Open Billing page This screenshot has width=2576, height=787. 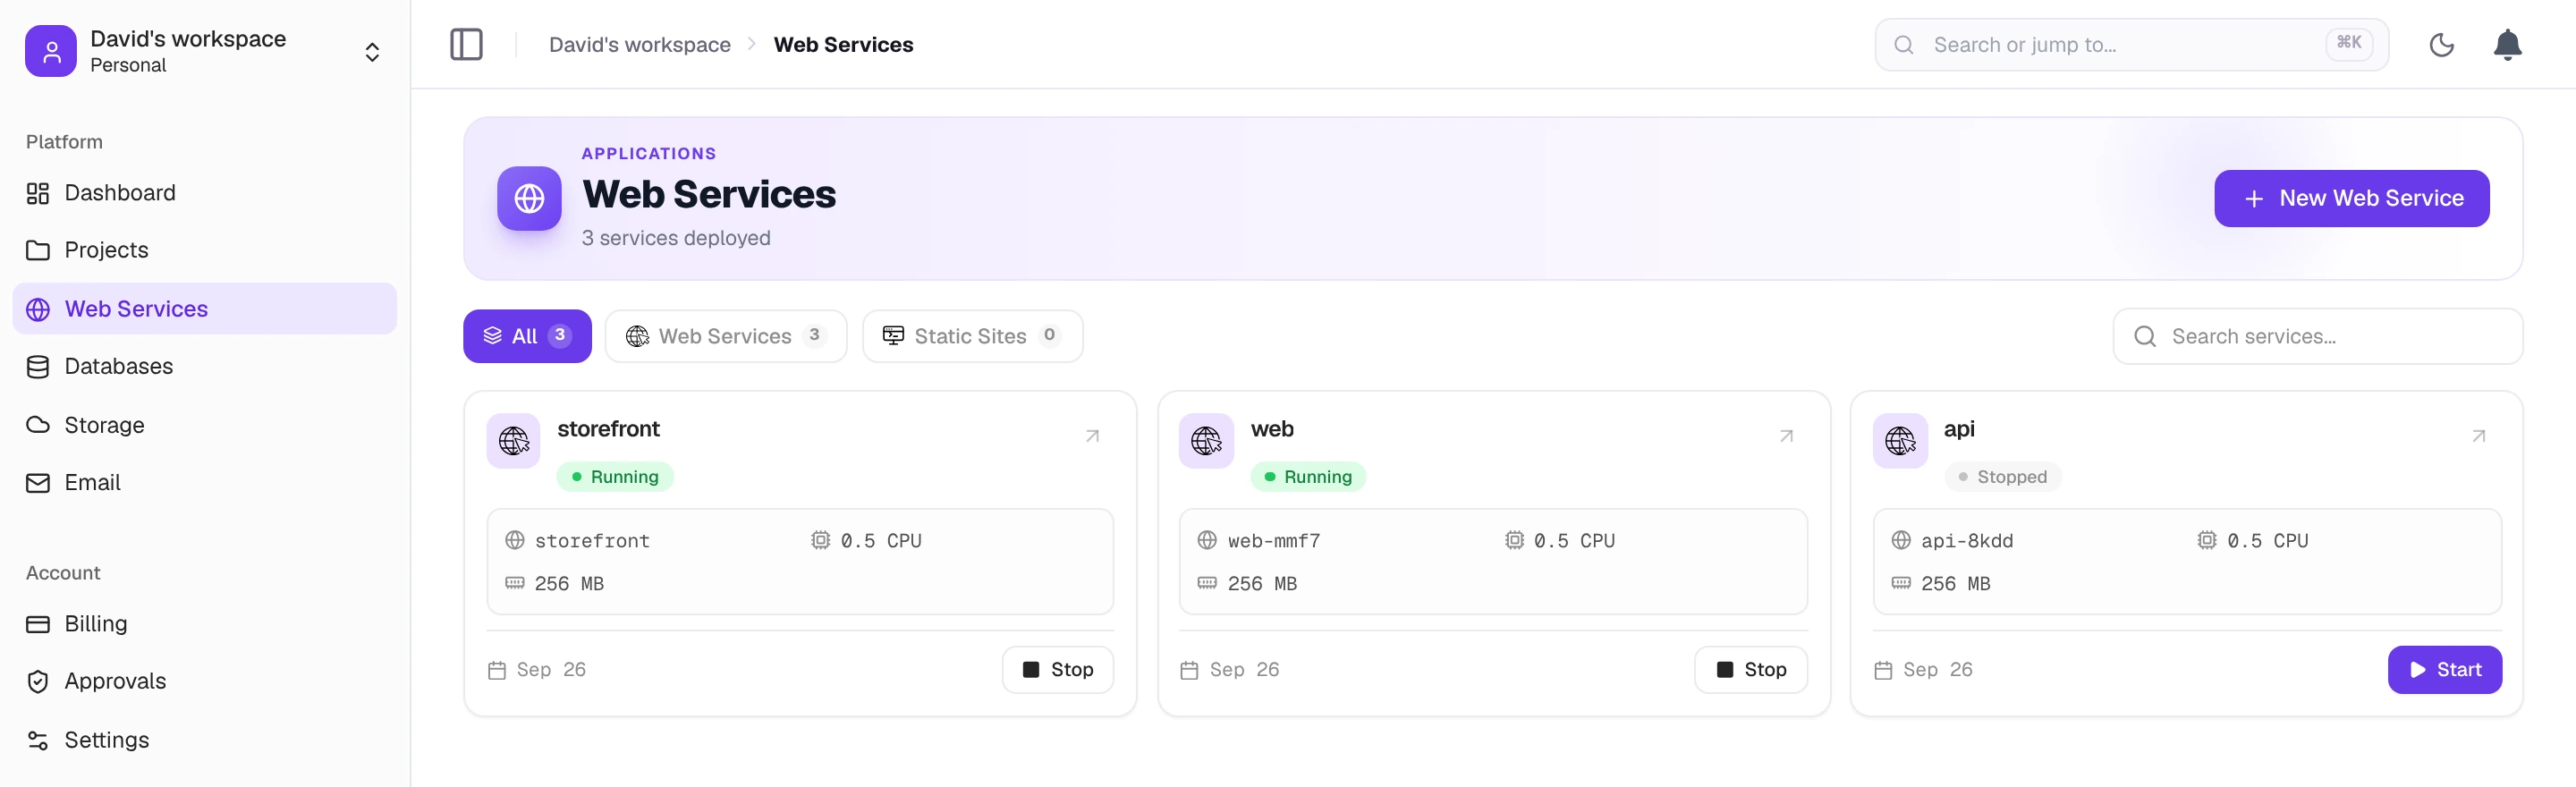click(204, 624)
